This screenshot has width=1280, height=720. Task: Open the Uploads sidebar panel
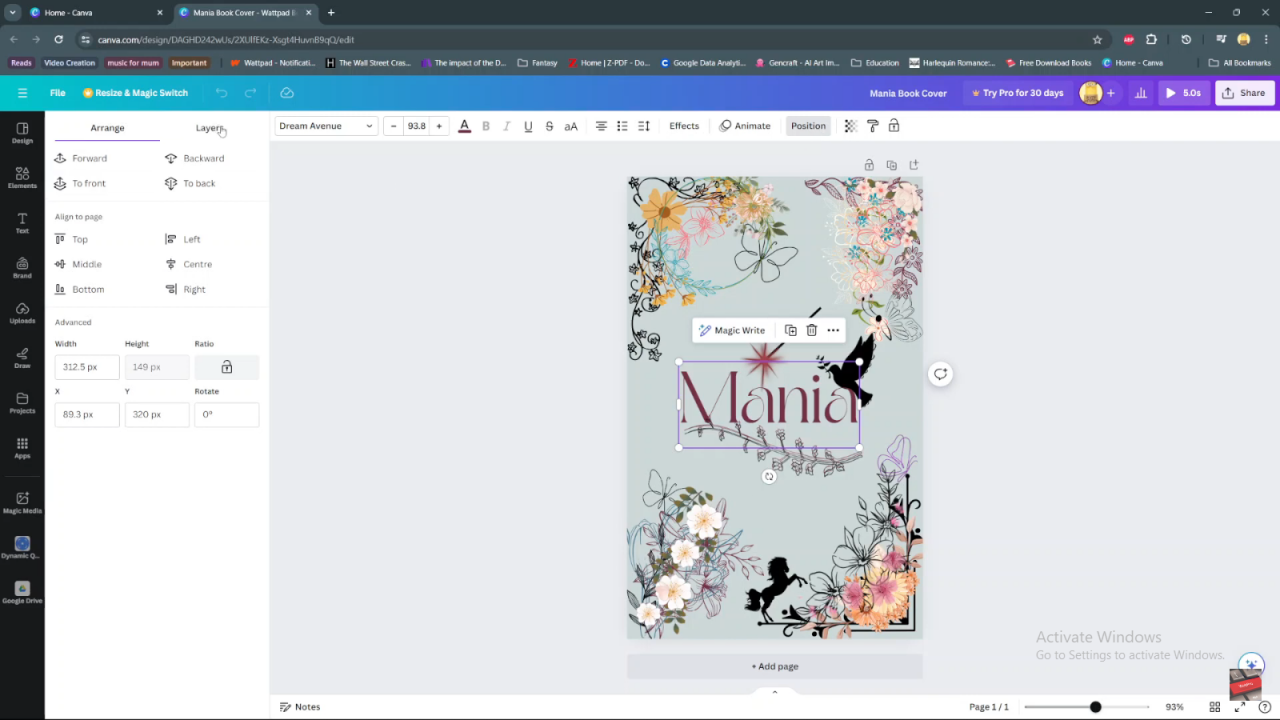[22, 313]
